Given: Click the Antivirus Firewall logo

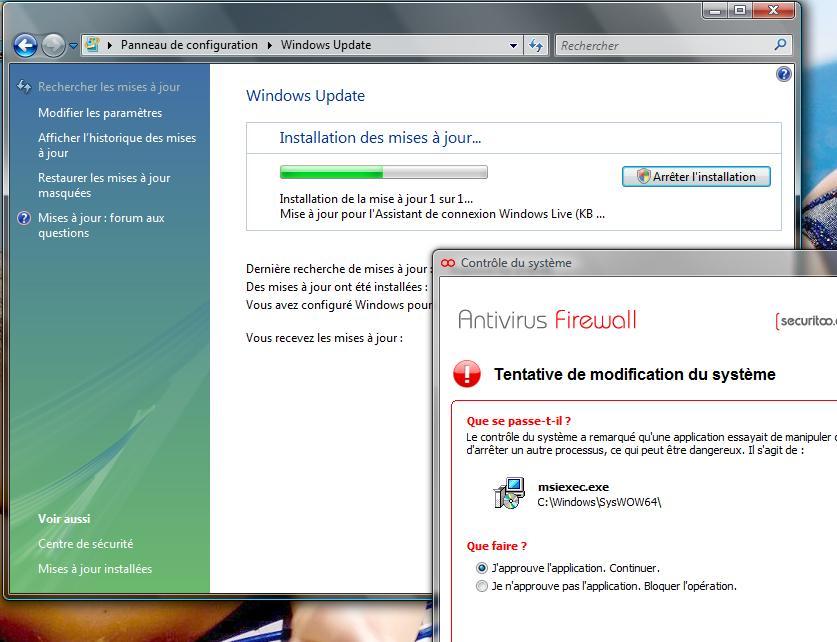Looking at the screenshot, I should 548,320.
